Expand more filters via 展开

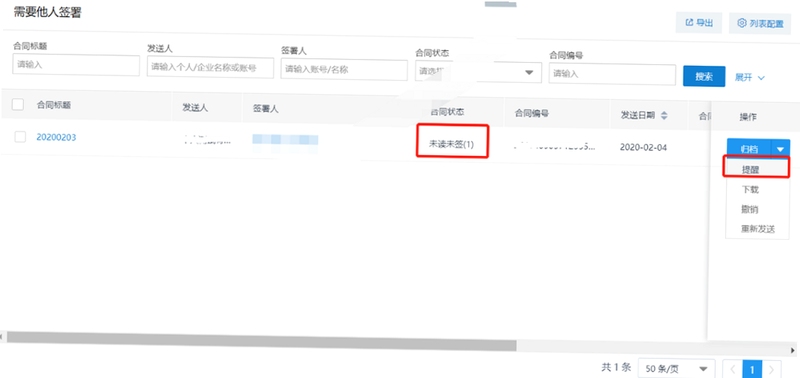[x=749, y=78]
